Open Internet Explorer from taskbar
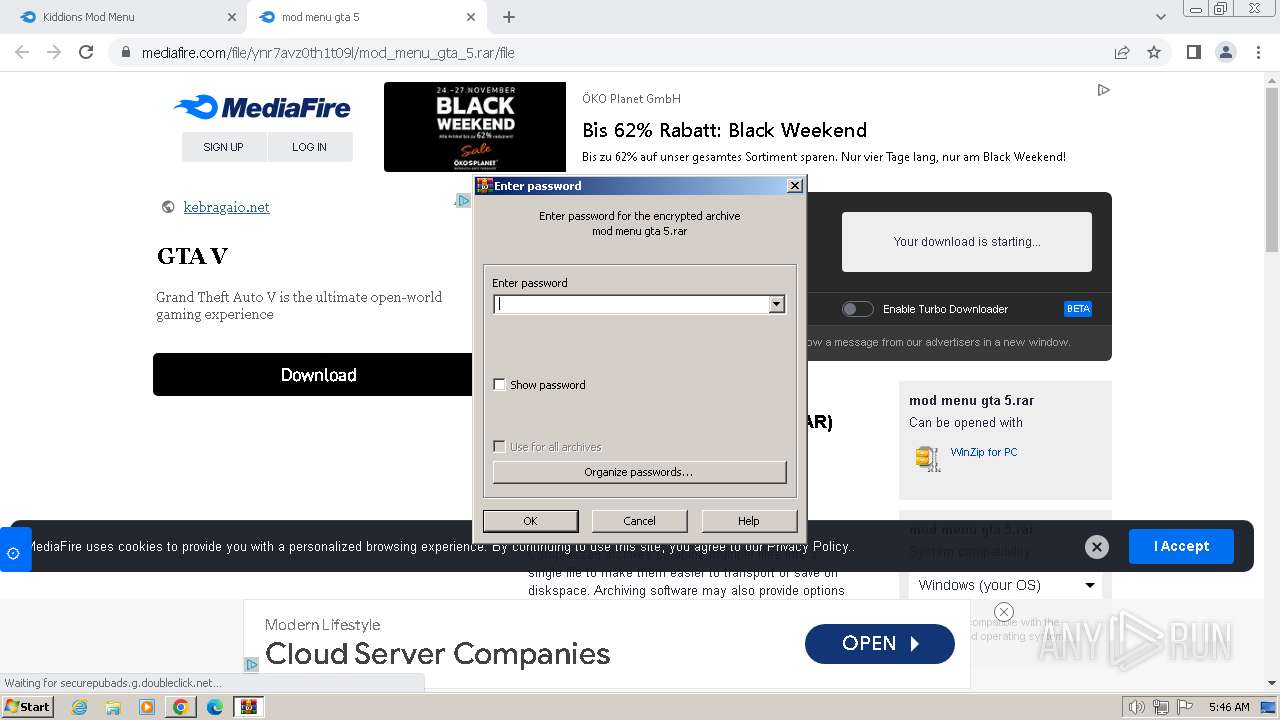The image size is (1280, 720). click(x=79, y=707)
